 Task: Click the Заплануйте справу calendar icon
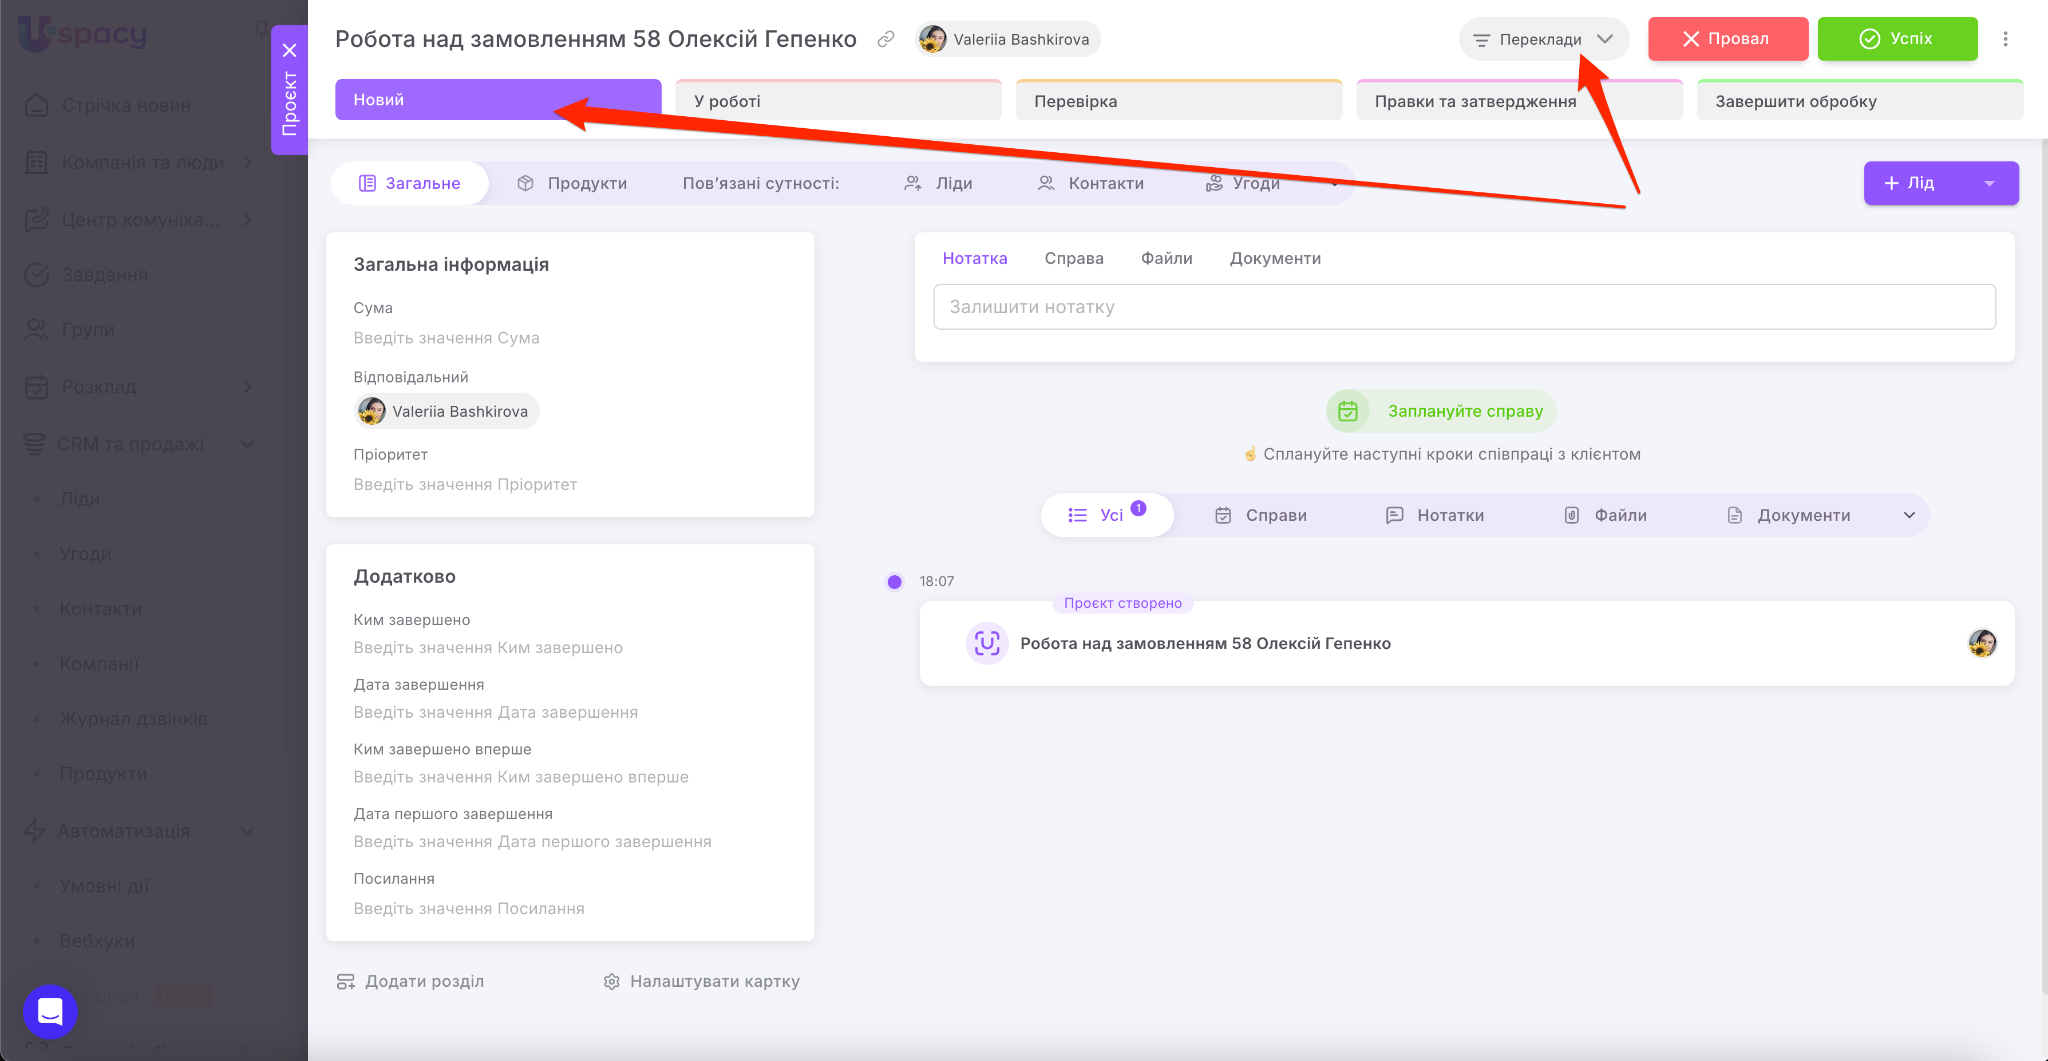(x=1347, y=411)
